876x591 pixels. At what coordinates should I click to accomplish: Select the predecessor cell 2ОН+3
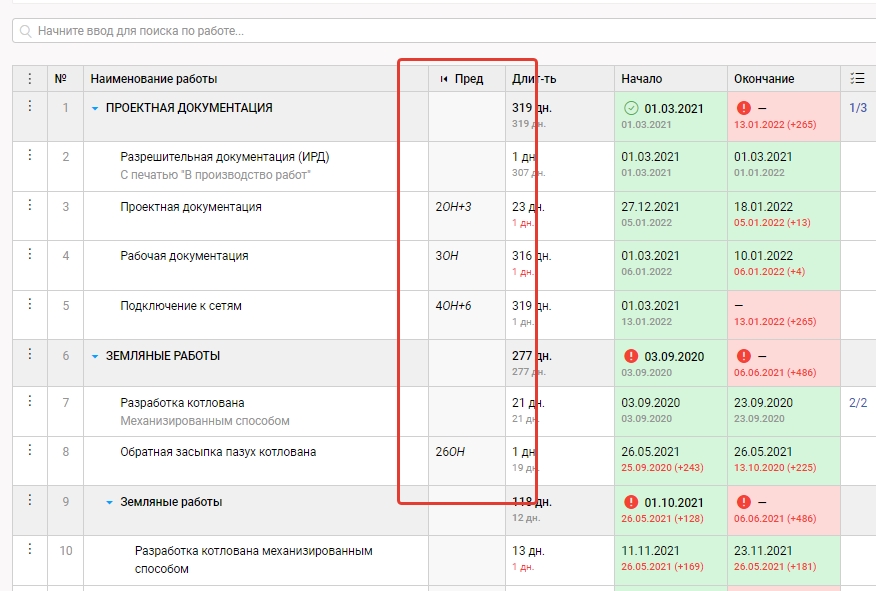[453, 207]
